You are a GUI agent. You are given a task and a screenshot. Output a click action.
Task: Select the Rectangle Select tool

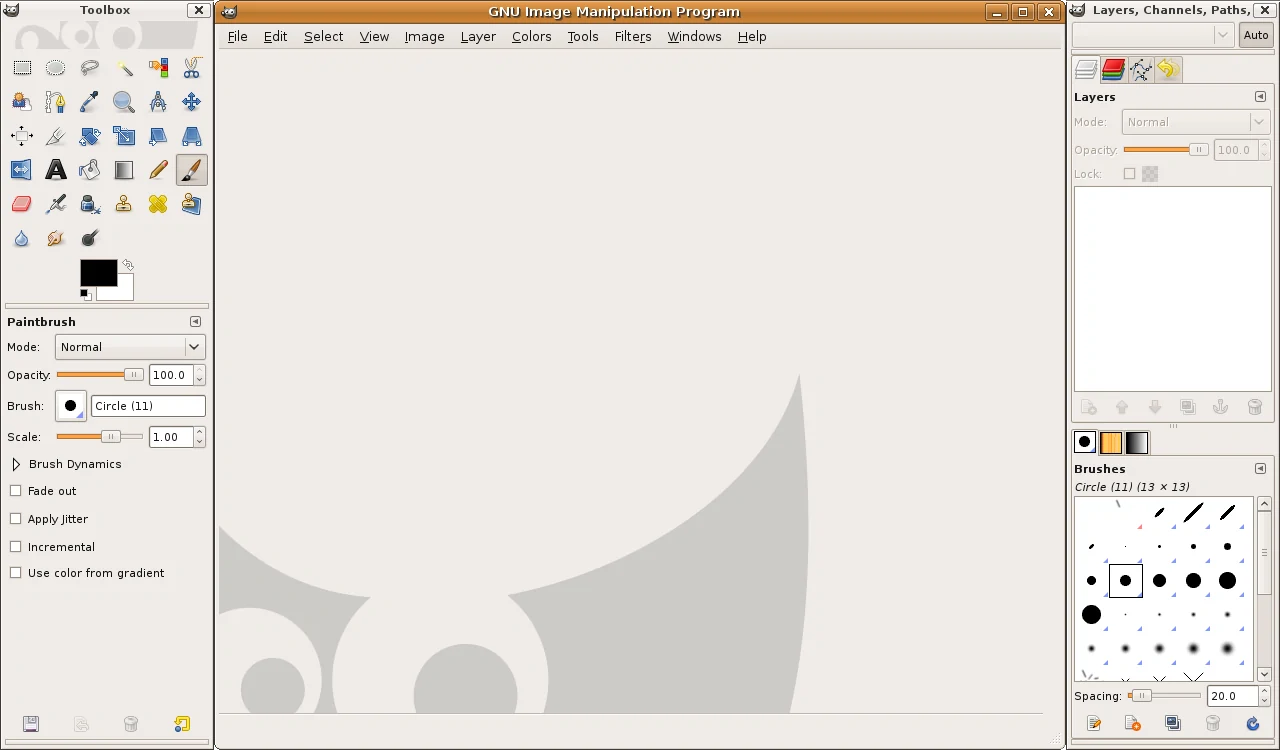[22, 68]
